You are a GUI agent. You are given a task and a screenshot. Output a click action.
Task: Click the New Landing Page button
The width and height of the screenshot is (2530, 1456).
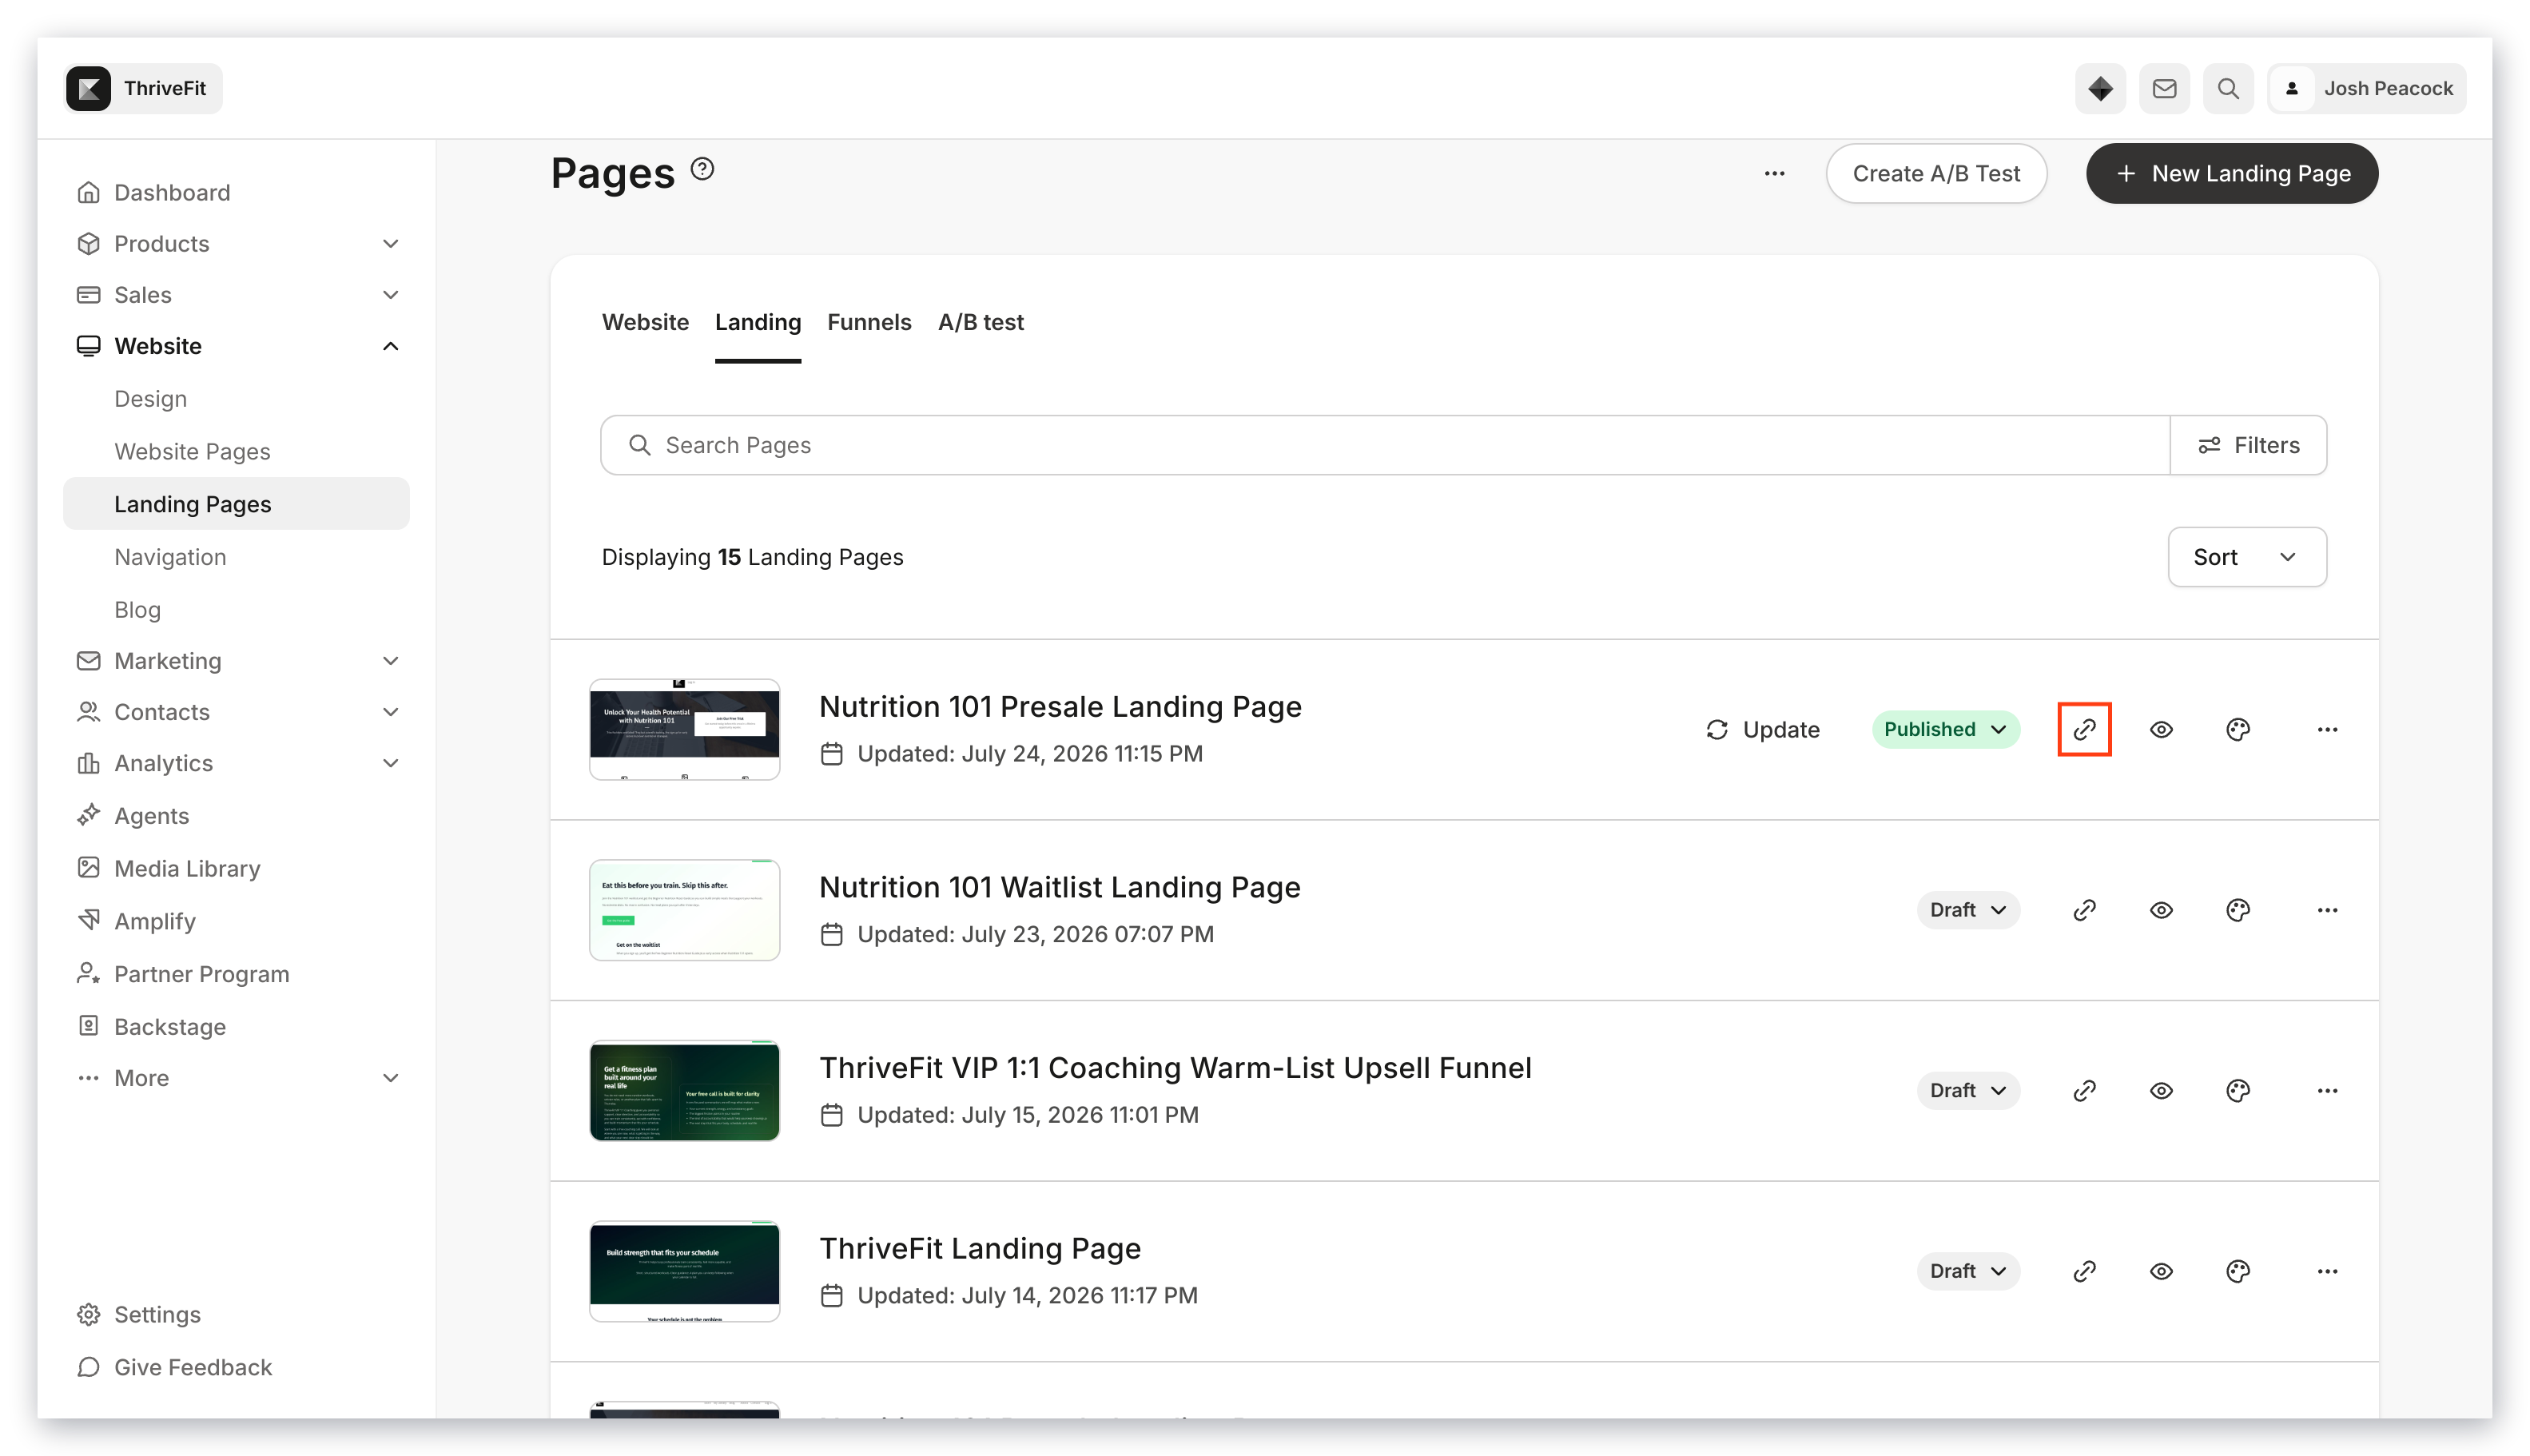pos(2231,174)
